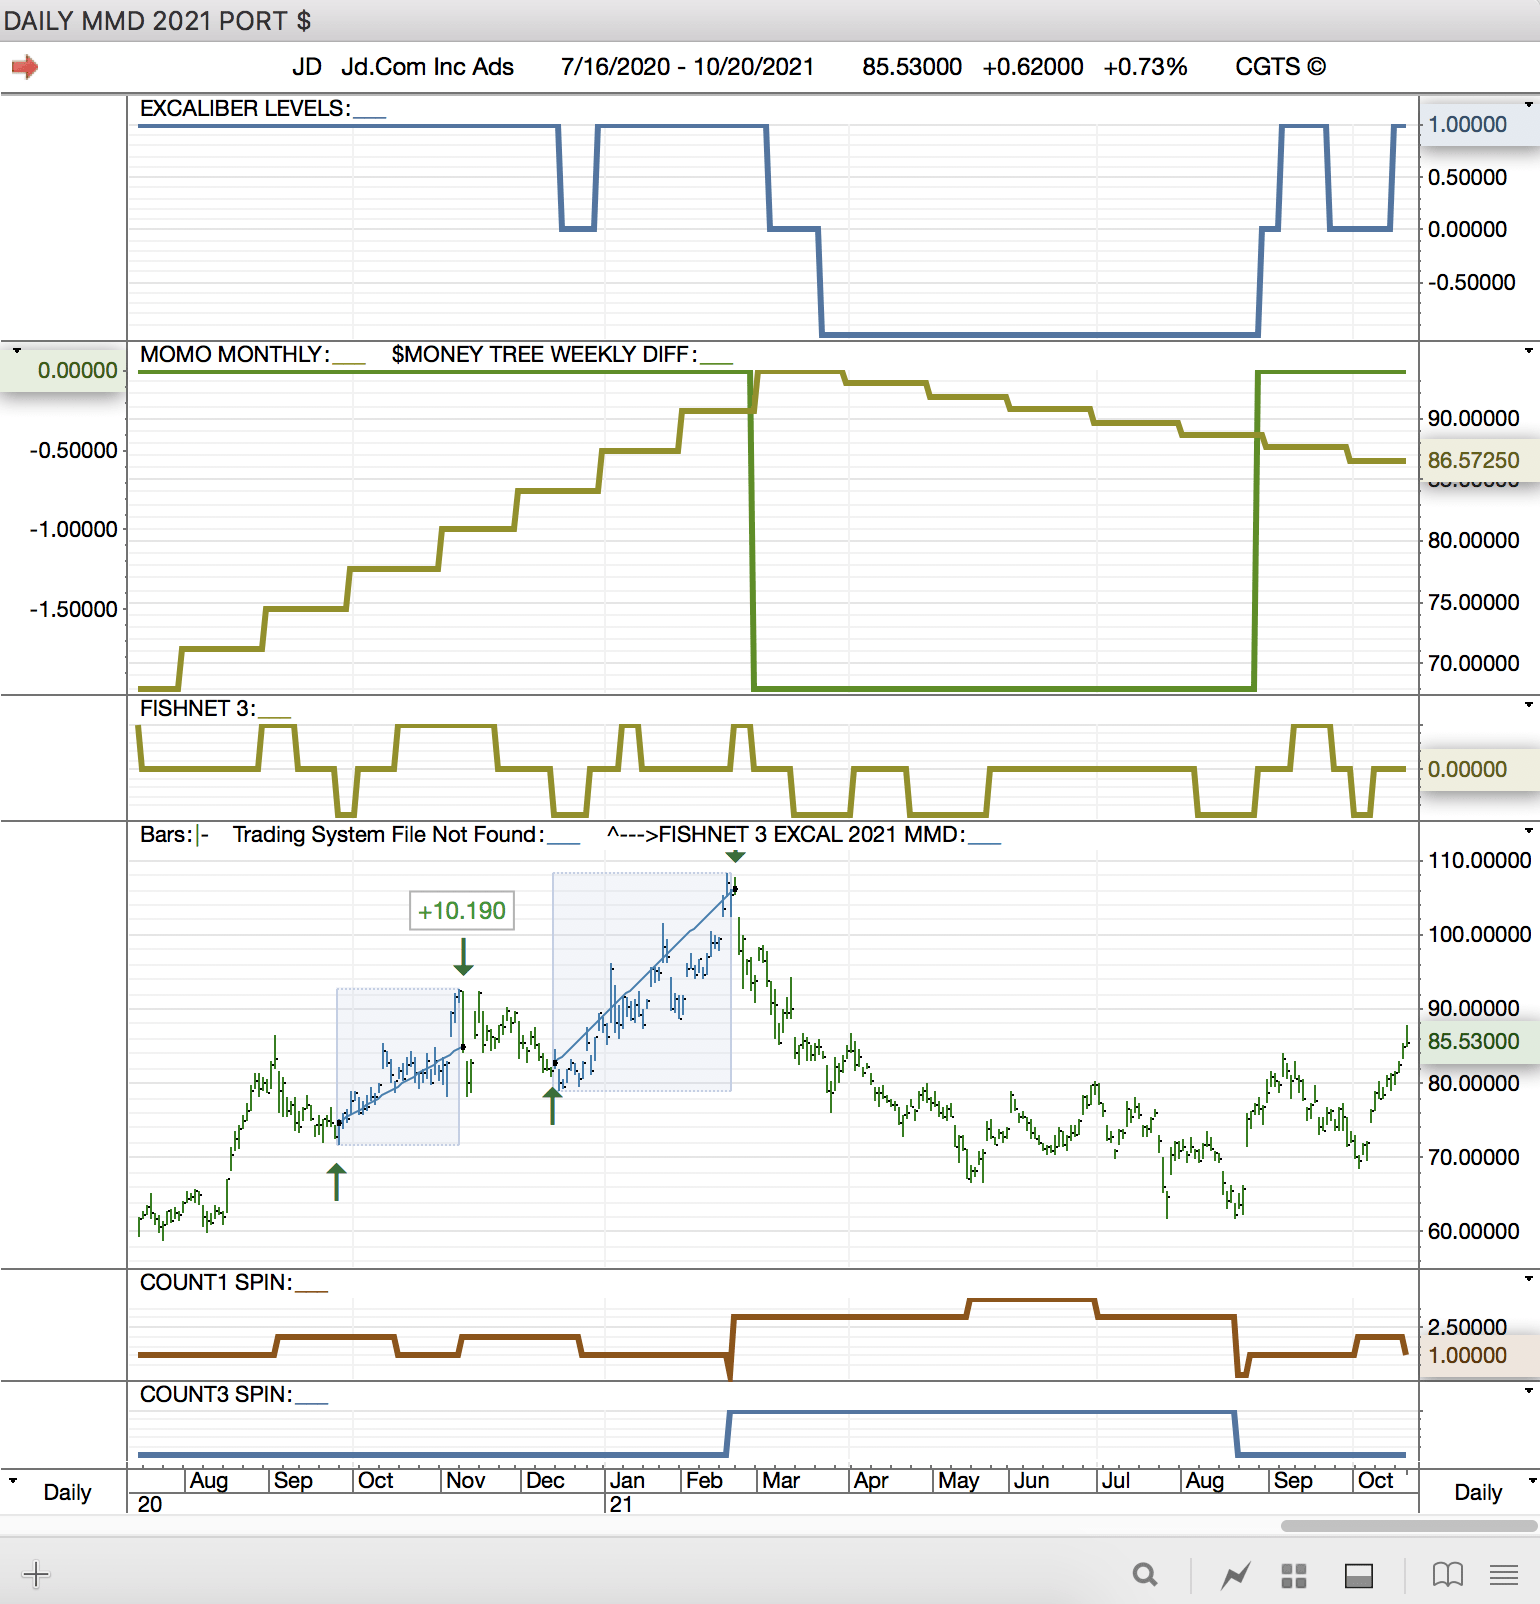Click the JD ticker symbol in header
The height and width of the screenshot is (1604, 1540).
[x=307, y=67]
